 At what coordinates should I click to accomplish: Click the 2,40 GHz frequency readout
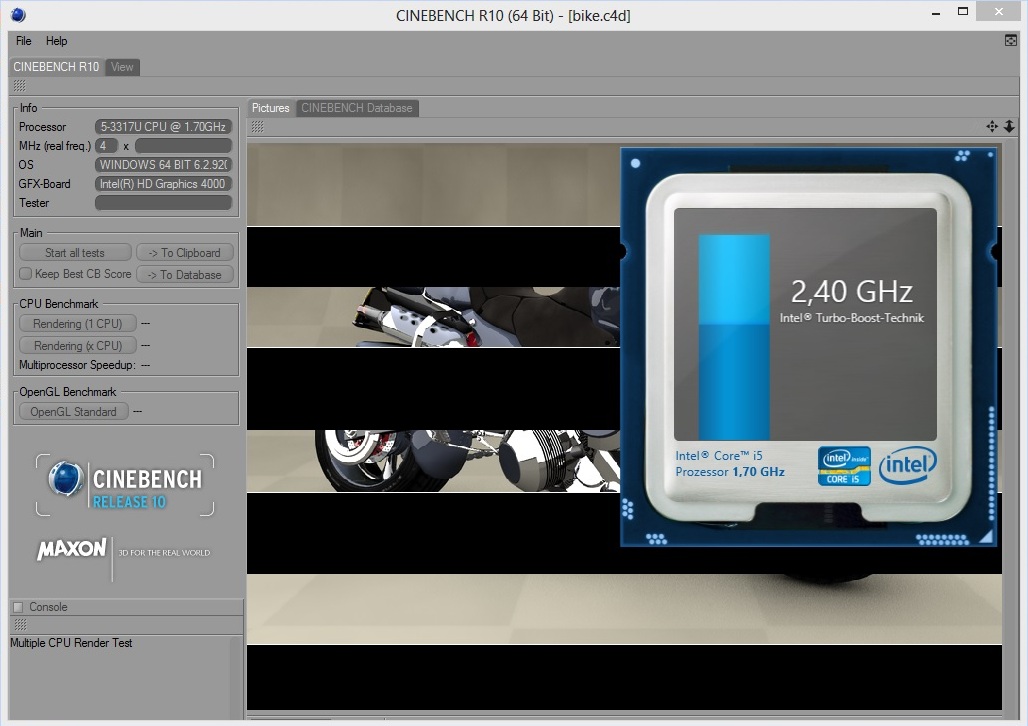click(x=851, y=292)
